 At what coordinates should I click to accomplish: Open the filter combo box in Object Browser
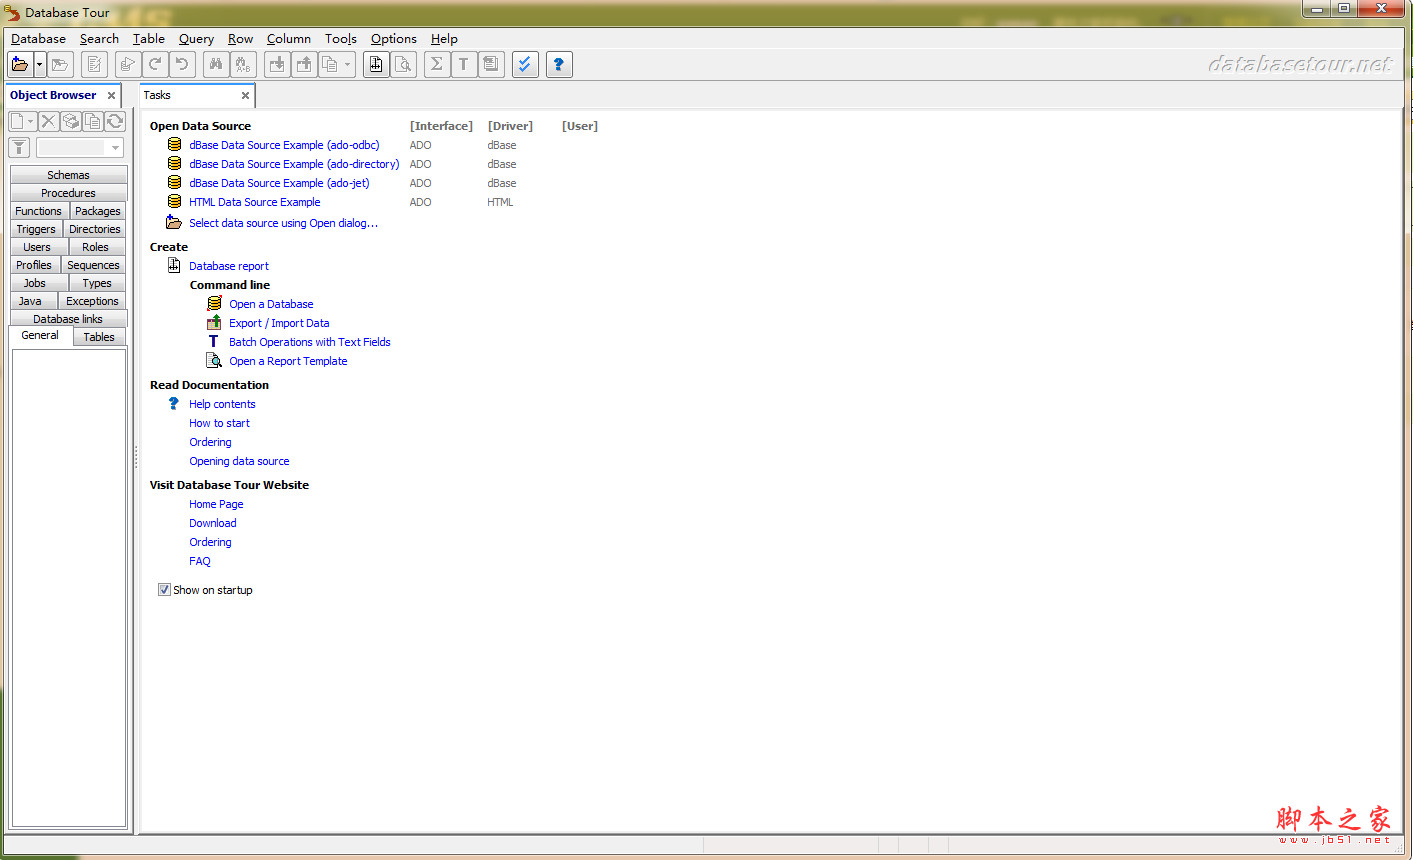click(80, 148)
